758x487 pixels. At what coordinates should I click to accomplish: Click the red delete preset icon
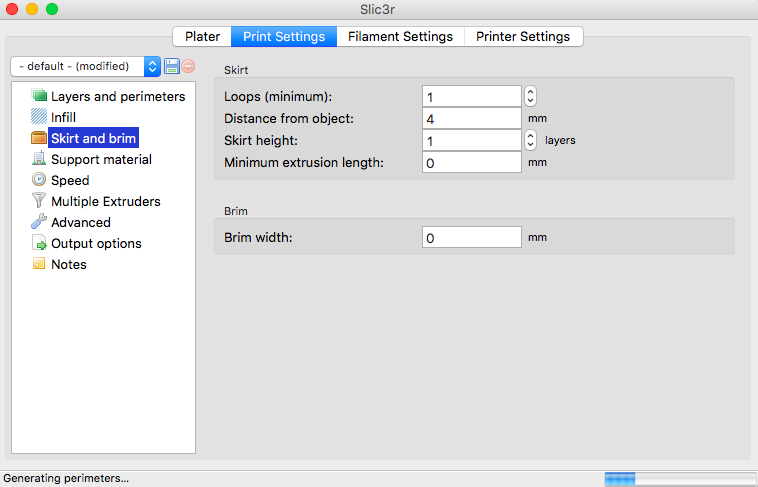188,66
